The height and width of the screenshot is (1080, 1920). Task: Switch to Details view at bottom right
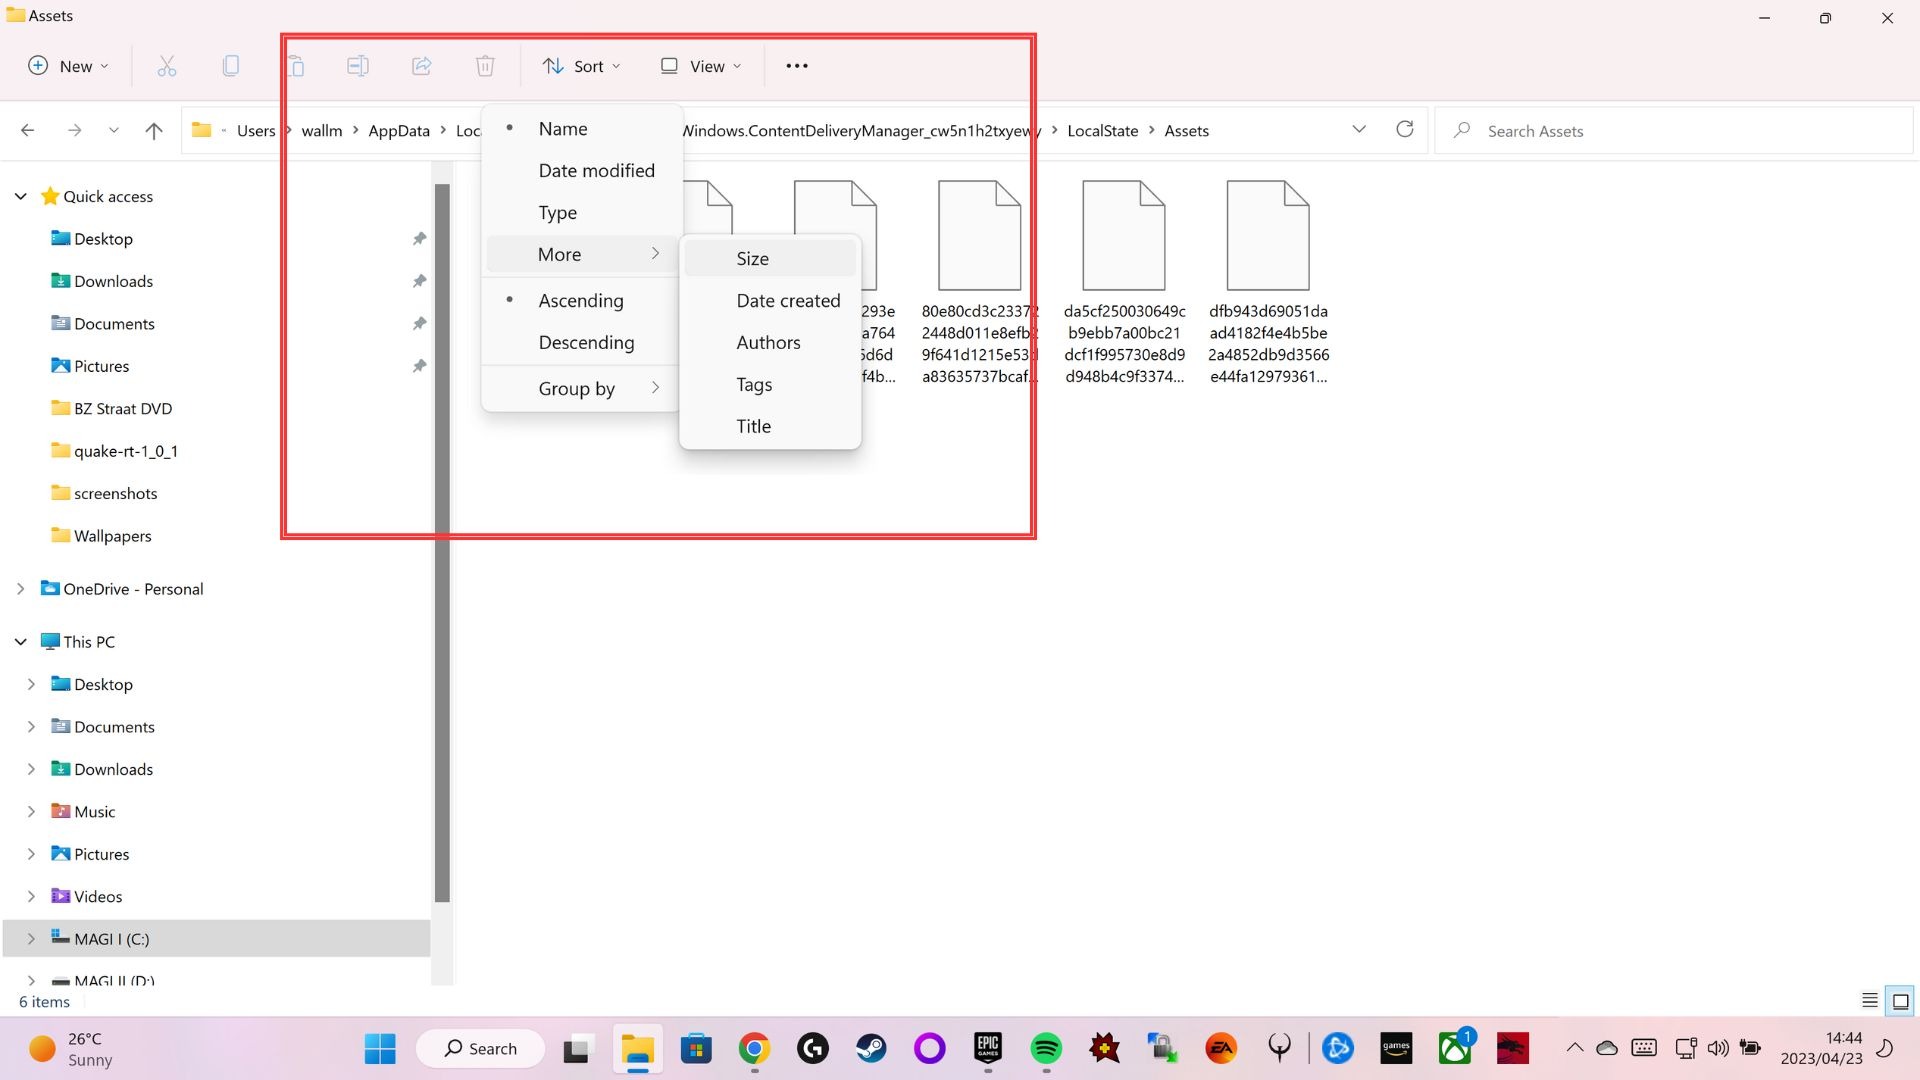pyautogui.click(x=1868, y=1001)
